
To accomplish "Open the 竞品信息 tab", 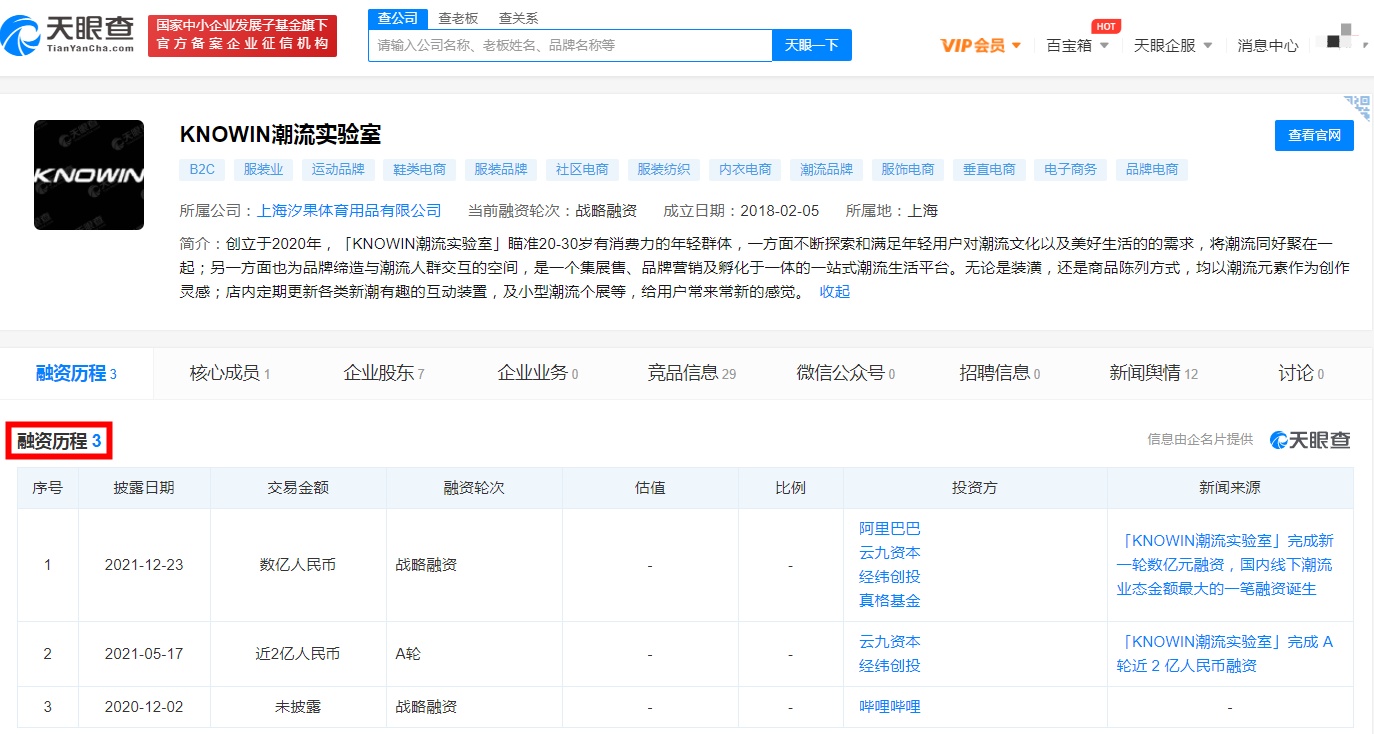I will 692,373.
